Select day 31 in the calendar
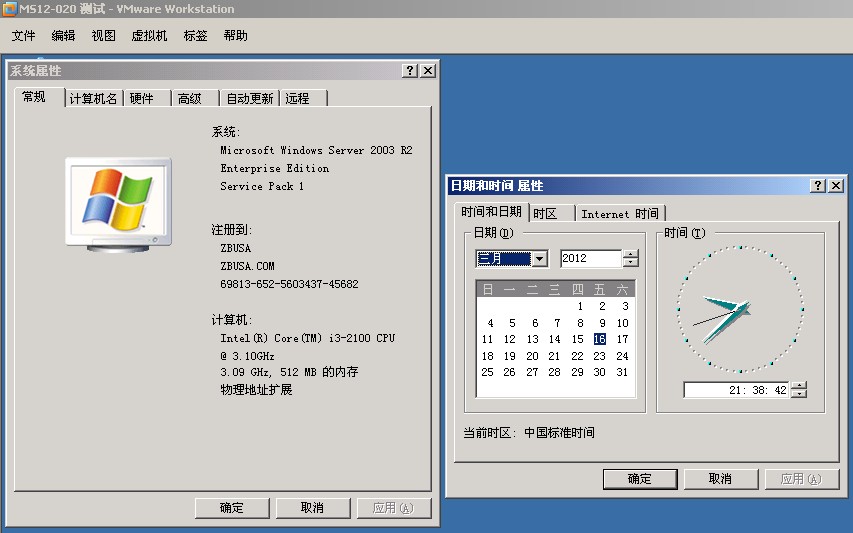This screenshot has height=533, width=853. (x=622, y=373)
